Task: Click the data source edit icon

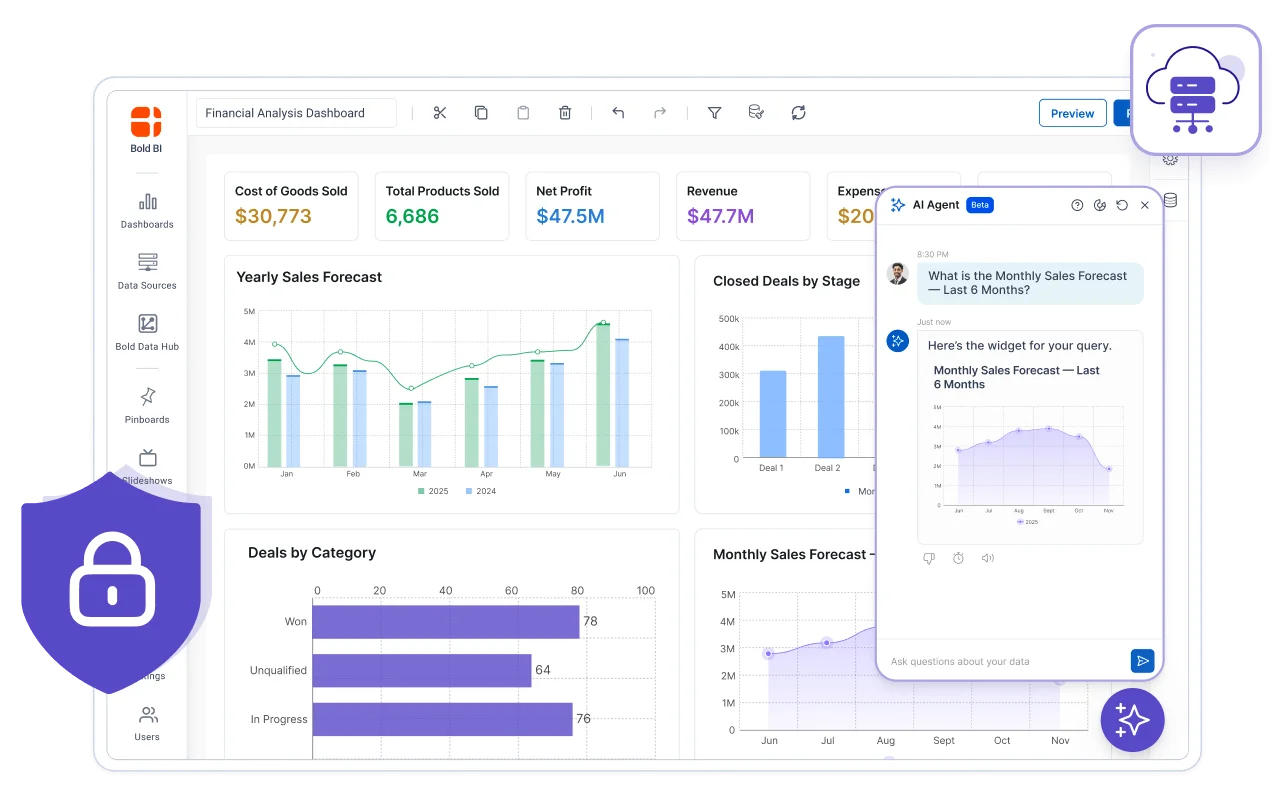Action: tap(757, 113)
